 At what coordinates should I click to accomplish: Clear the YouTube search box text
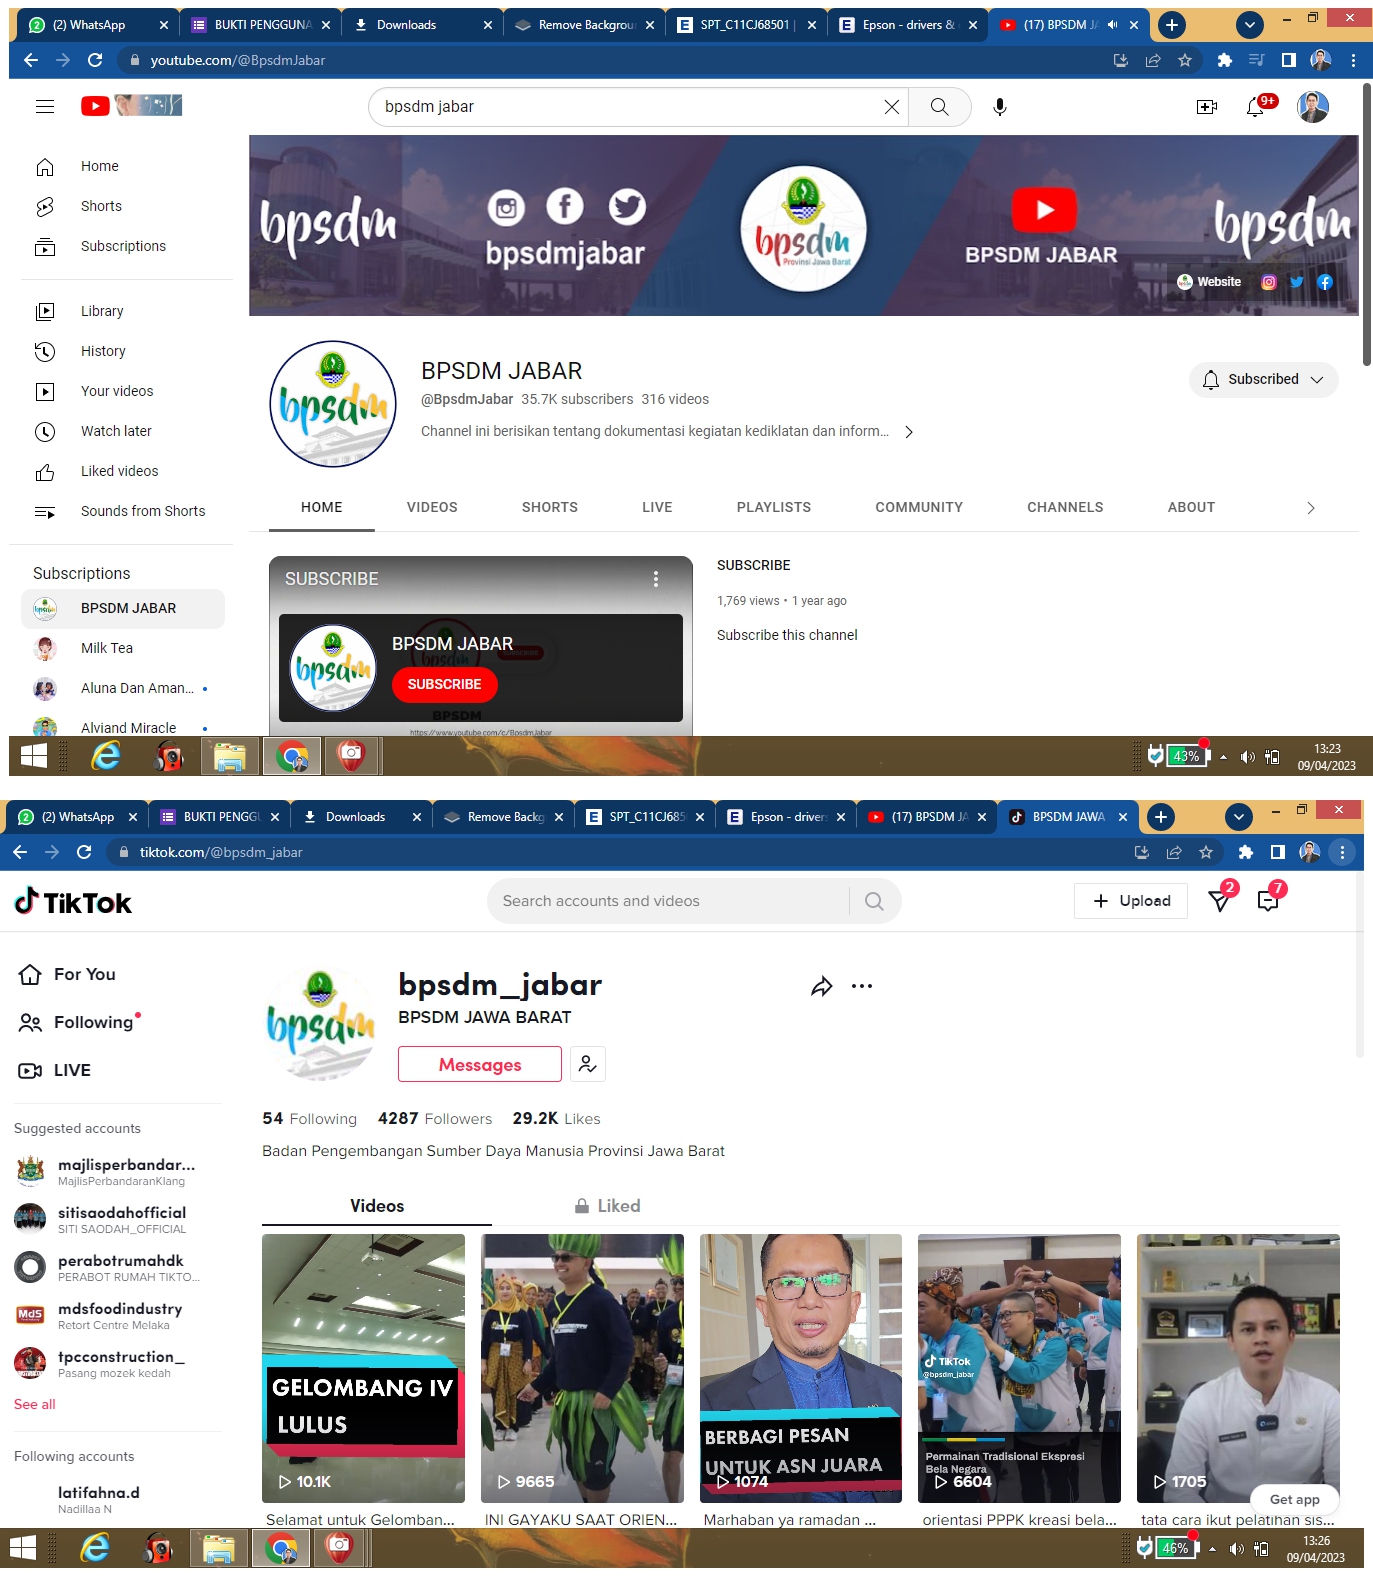pos(891,107)
